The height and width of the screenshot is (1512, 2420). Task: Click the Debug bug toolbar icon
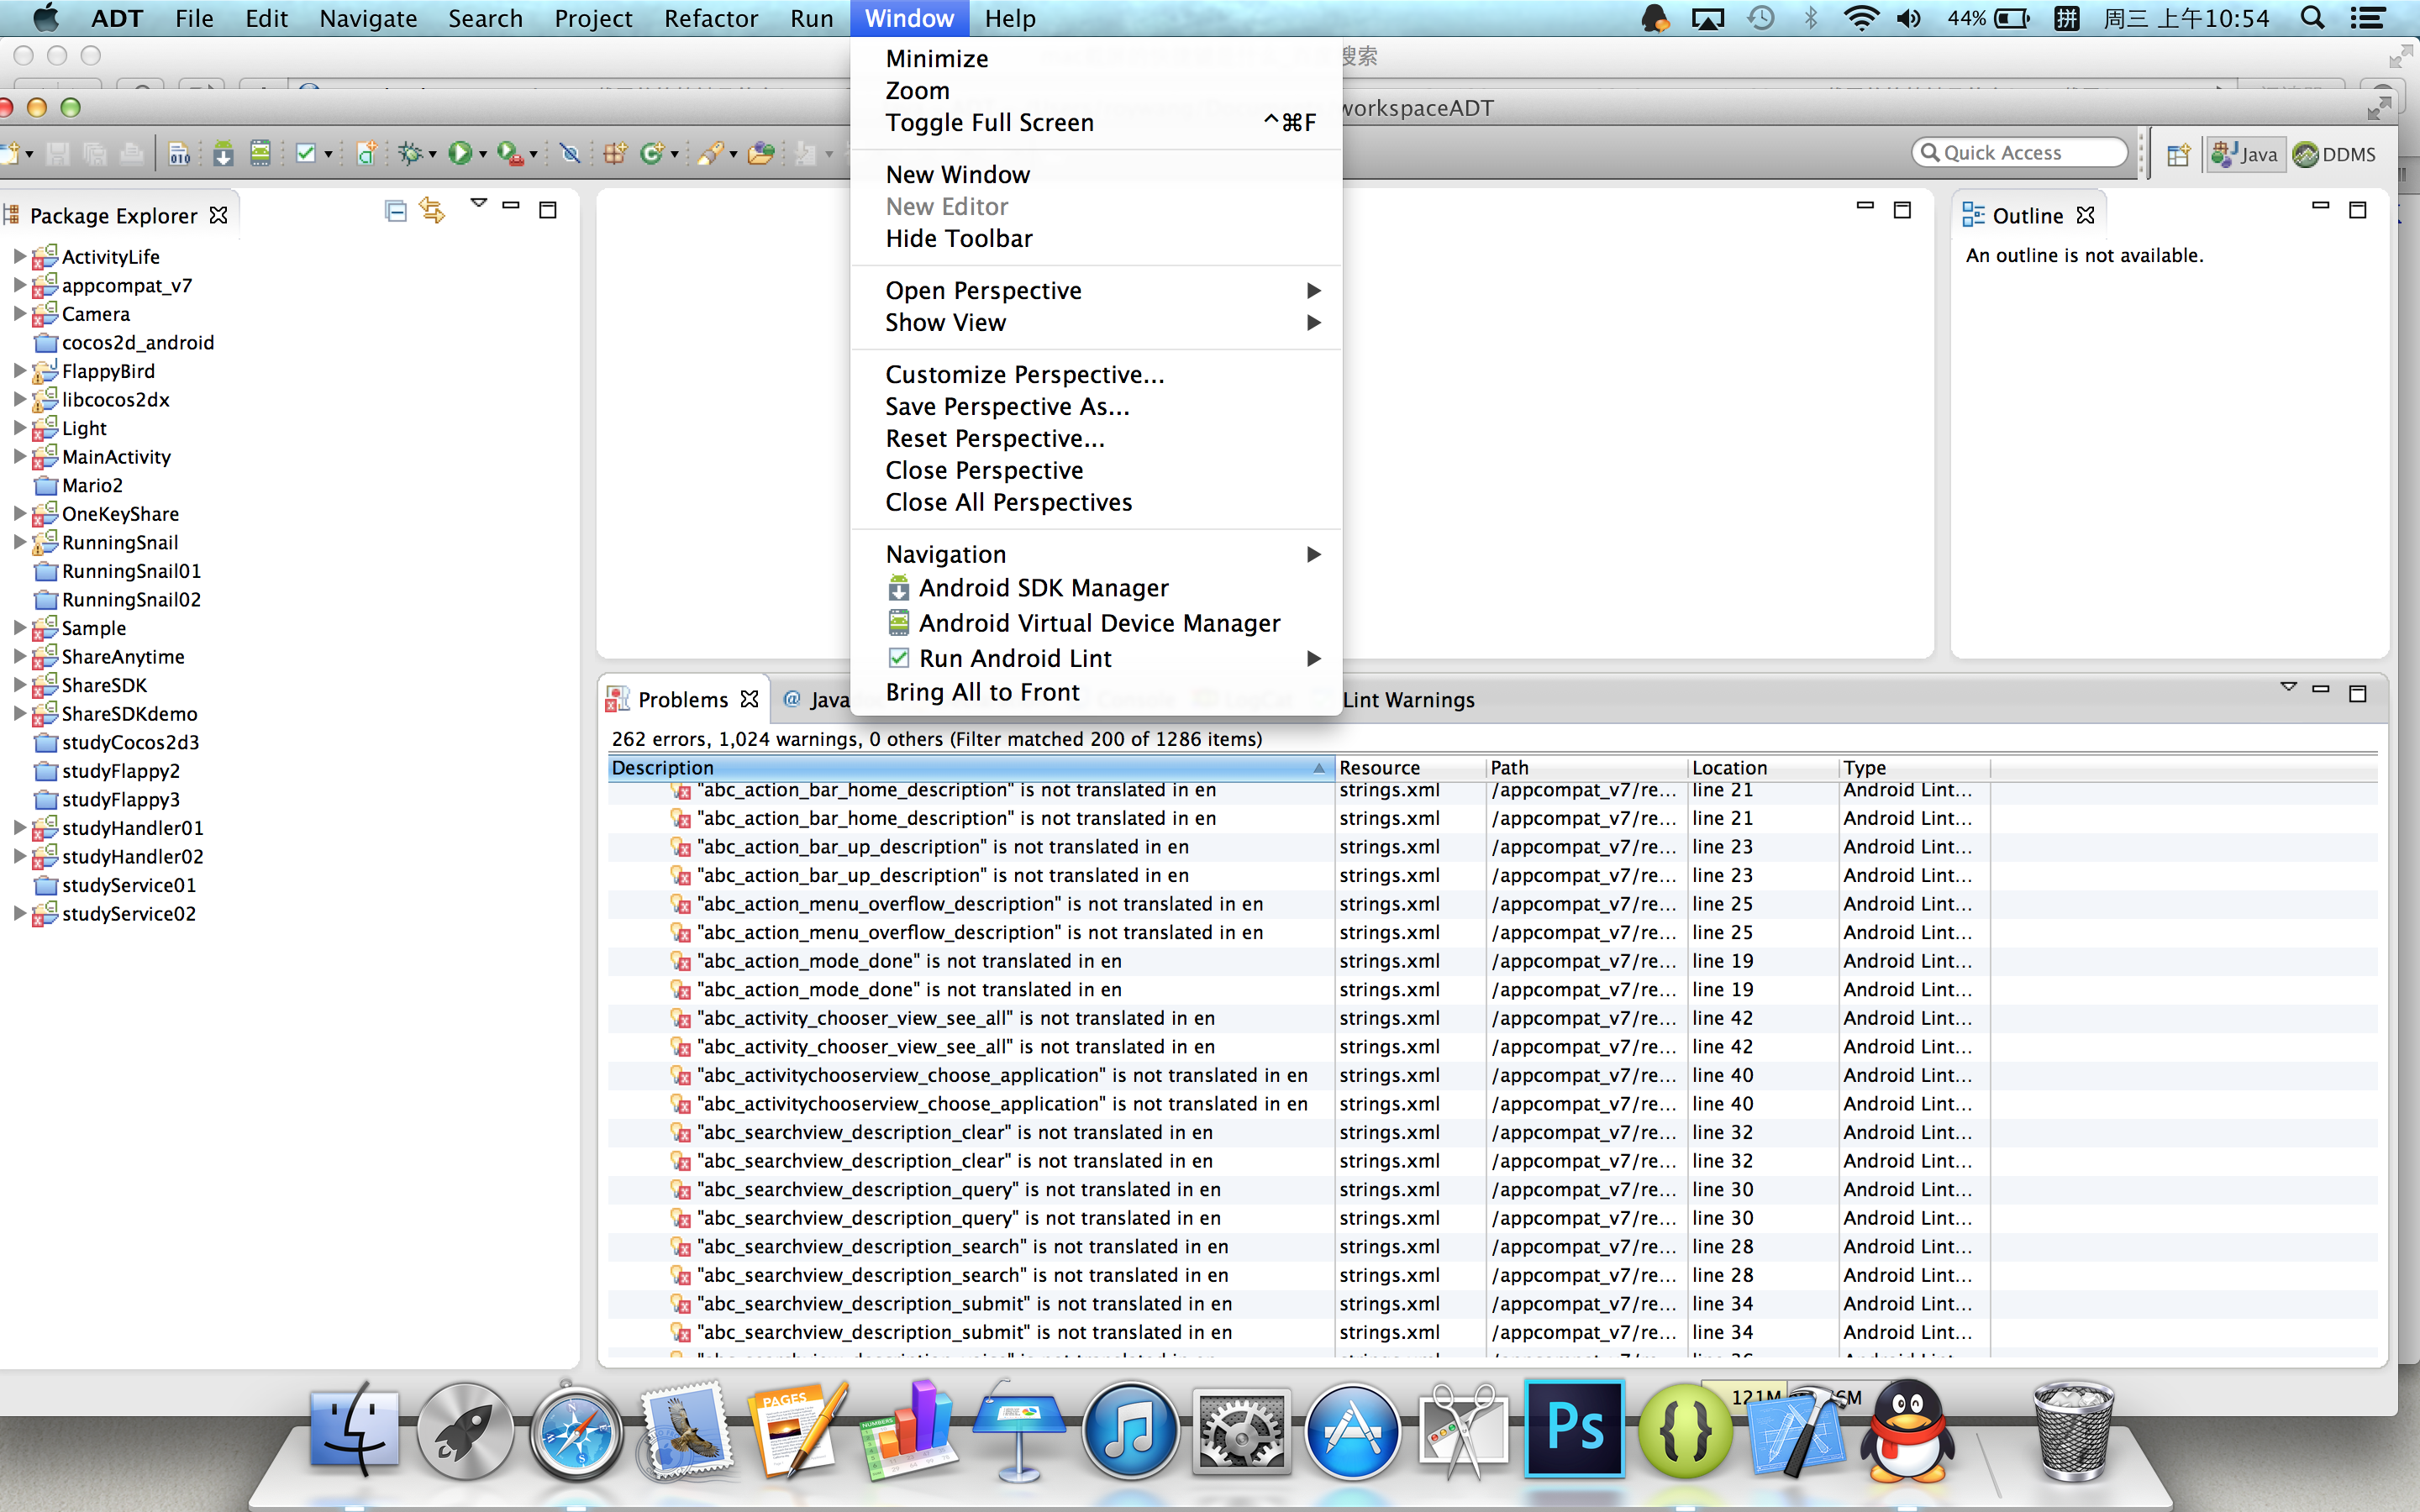point(409,153)
